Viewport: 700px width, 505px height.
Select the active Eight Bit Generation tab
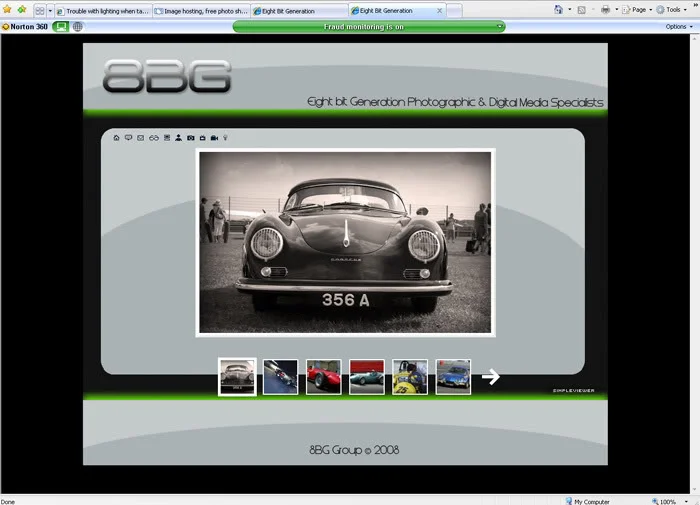(x=392, y=11)
